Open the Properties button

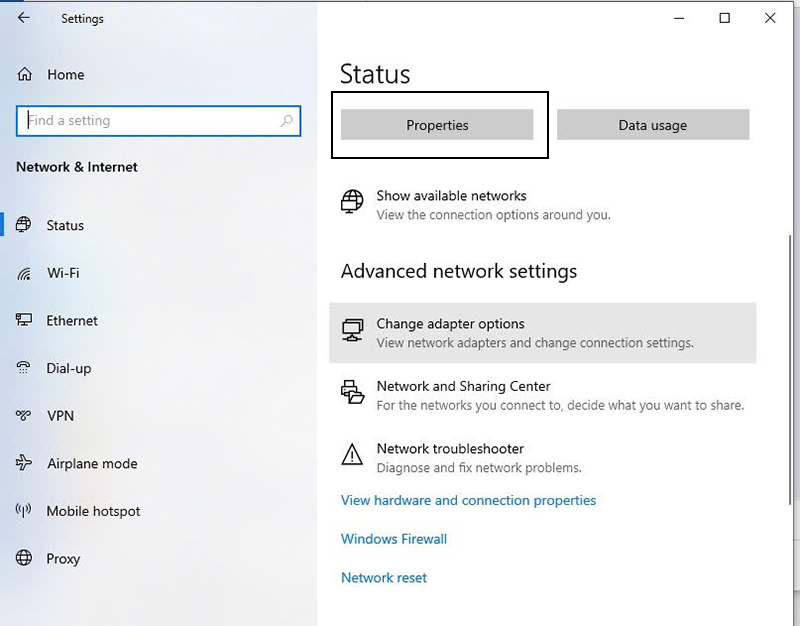437,125
